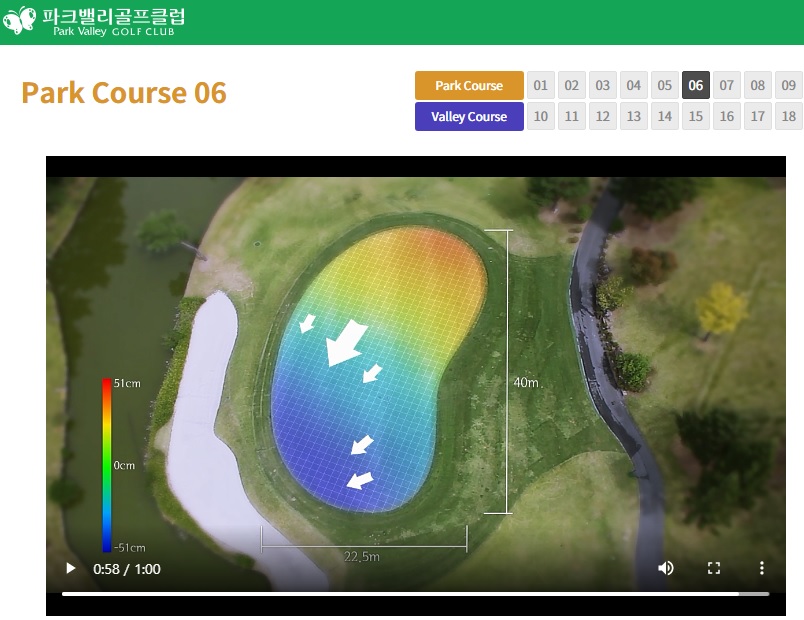Seek on the video progress bar
This screenshot has height=620, width=804.
coord(415,594)
